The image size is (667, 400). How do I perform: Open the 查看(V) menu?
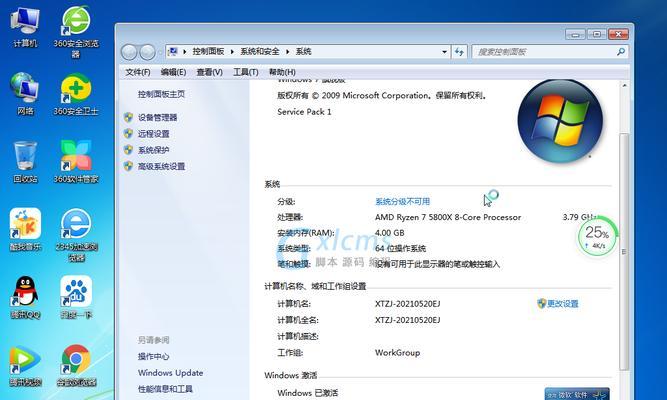(x=209, y=72)
